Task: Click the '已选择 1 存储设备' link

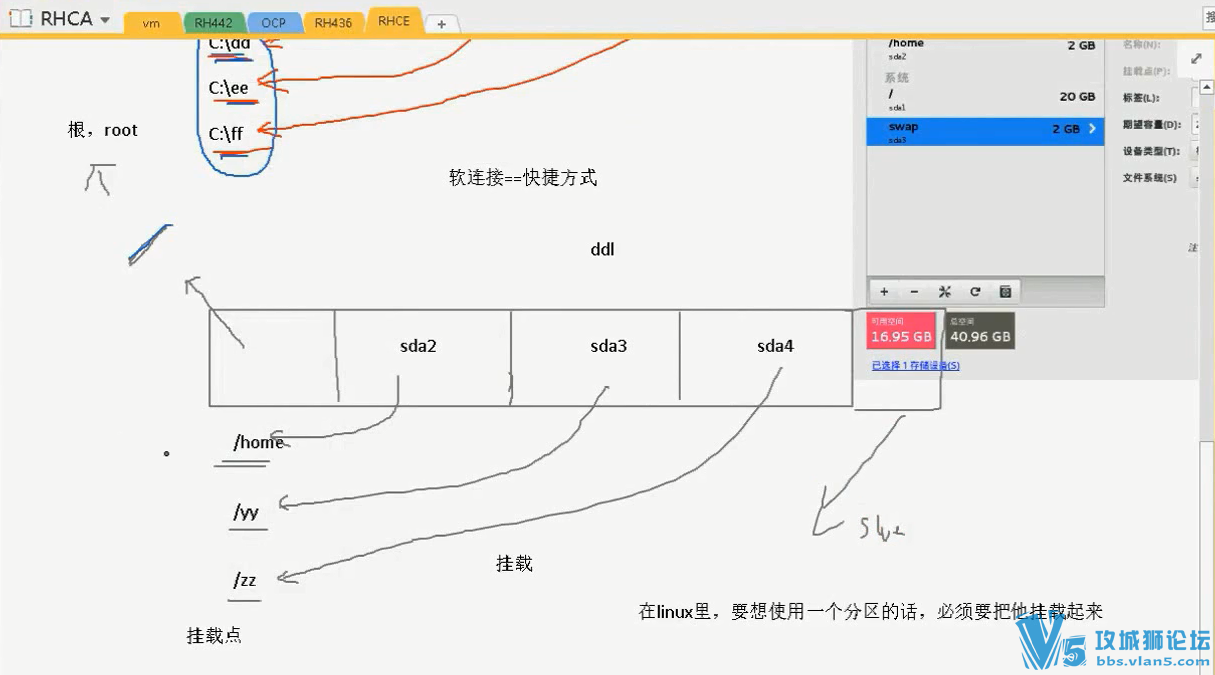Action: click(x=915, y=366)
